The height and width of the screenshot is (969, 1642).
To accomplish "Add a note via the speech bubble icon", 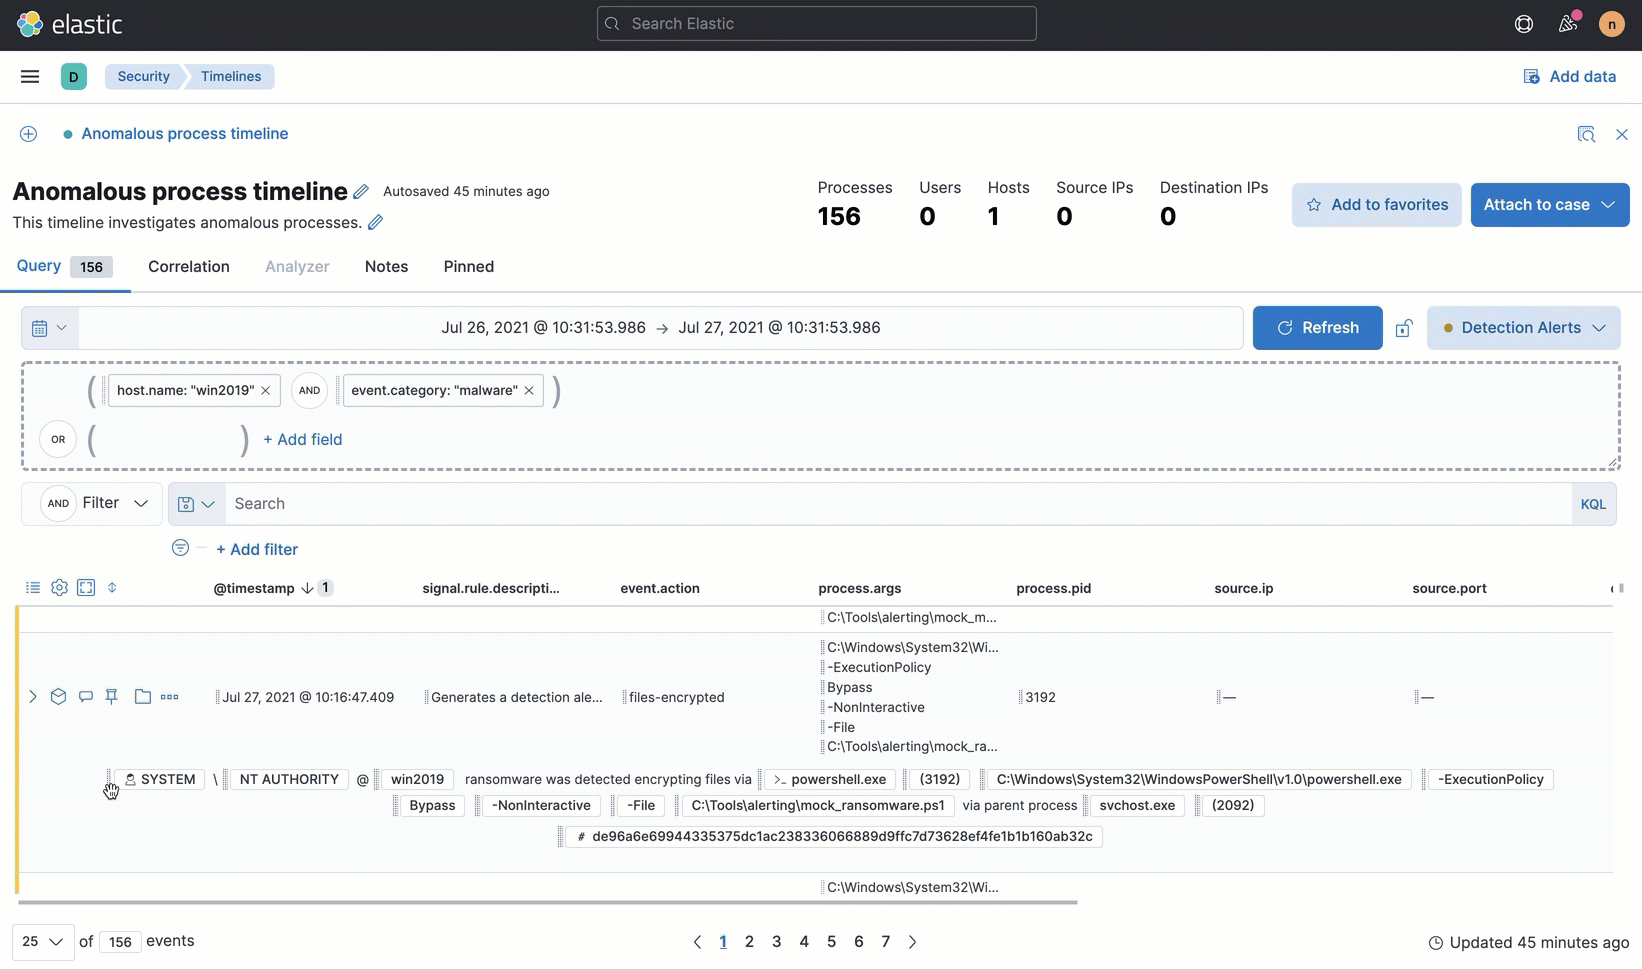I will point(85,697).
